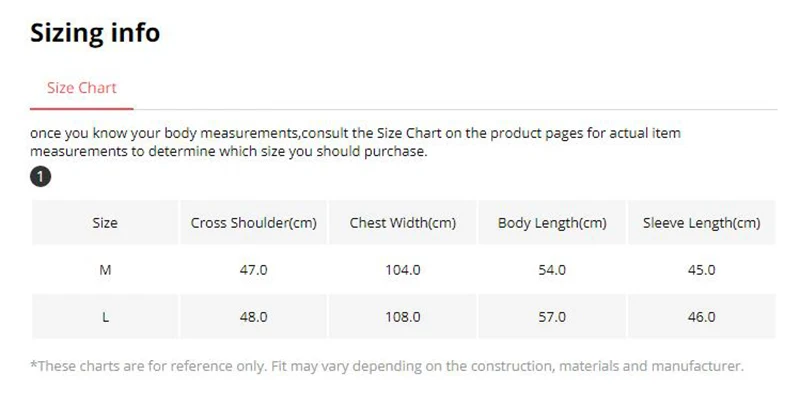Click the 54.0 body length value
Screen dimensions: 800x404
pyautogui.click(x=552, y=270)
